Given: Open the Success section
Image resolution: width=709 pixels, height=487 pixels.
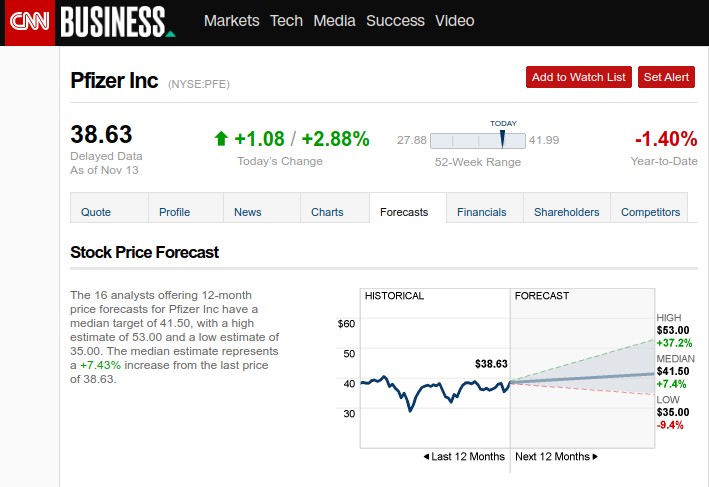Looking at the screenshot, I should pyautogui.click(x=396, y=21).
